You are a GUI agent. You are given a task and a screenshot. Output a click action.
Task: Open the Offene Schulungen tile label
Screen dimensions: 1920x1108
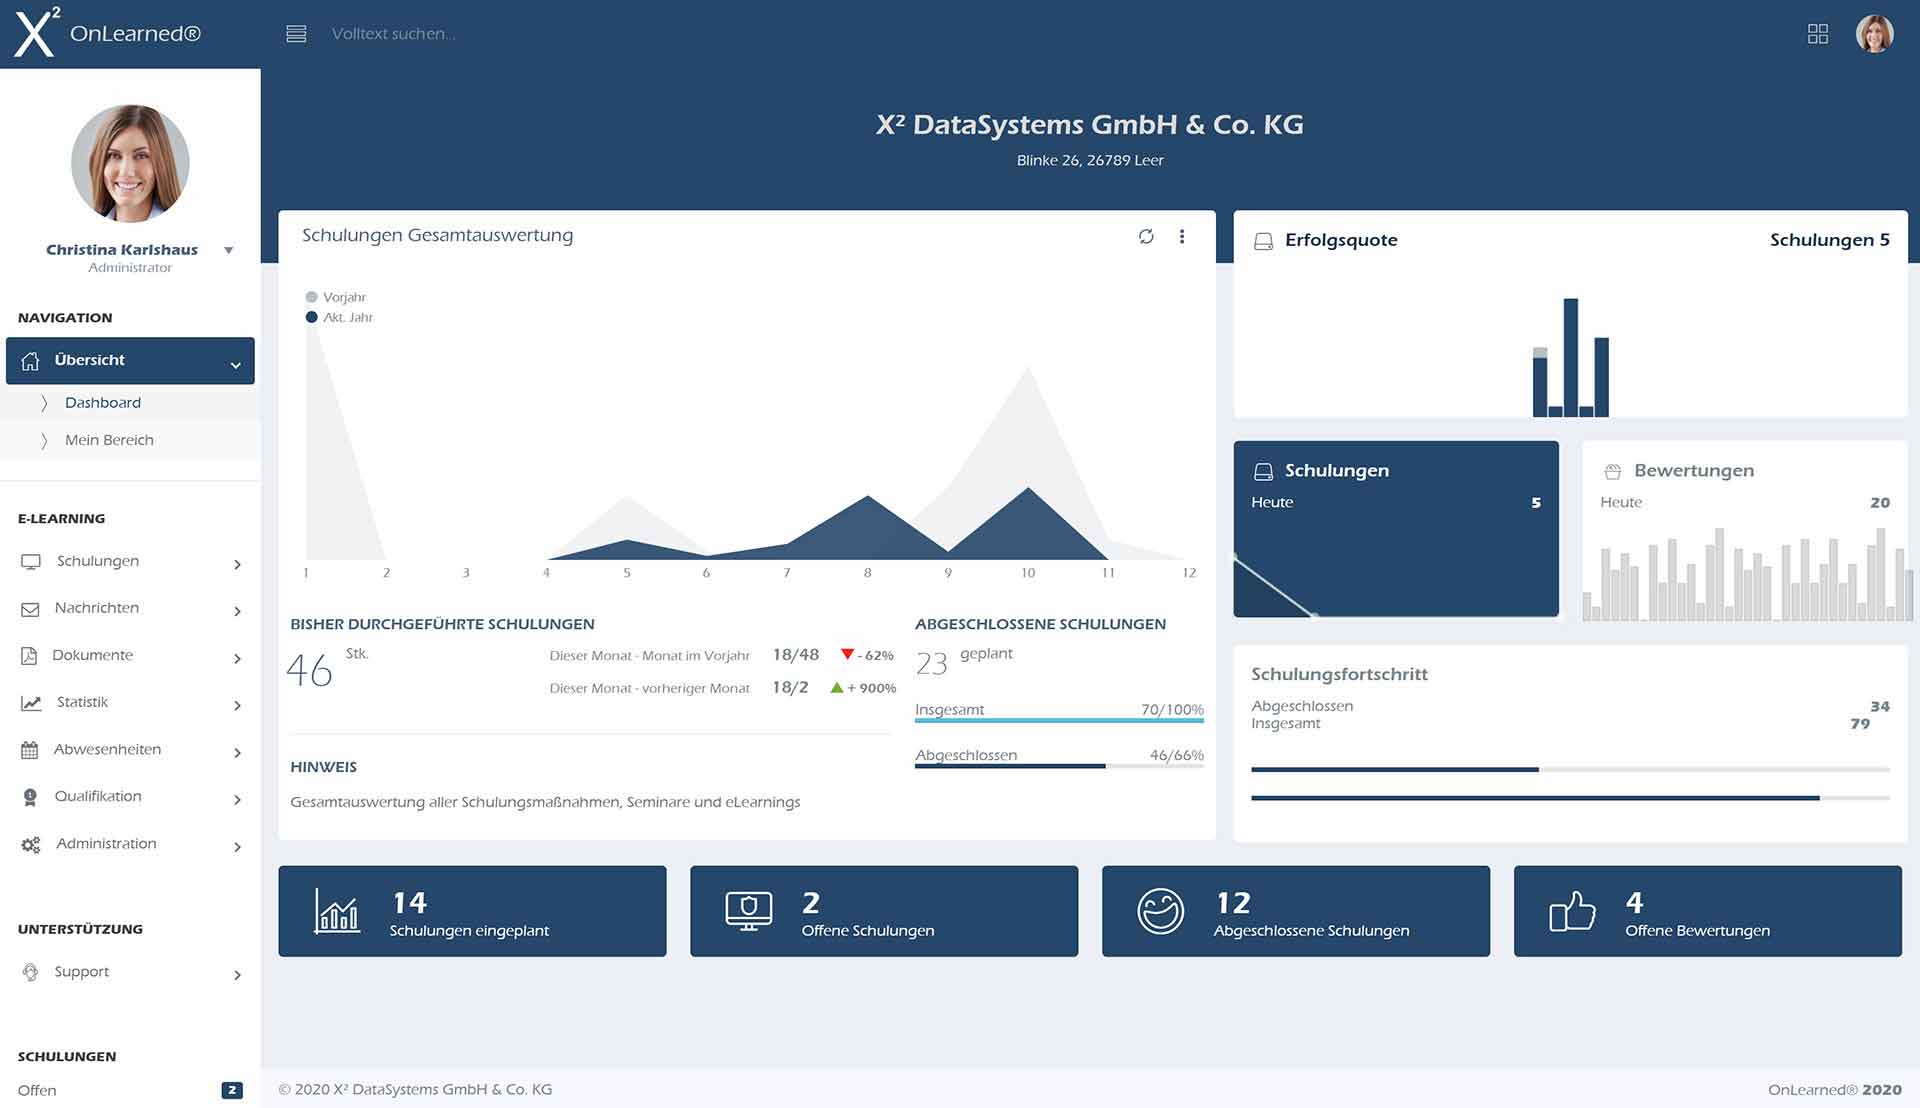coord(868,931)
